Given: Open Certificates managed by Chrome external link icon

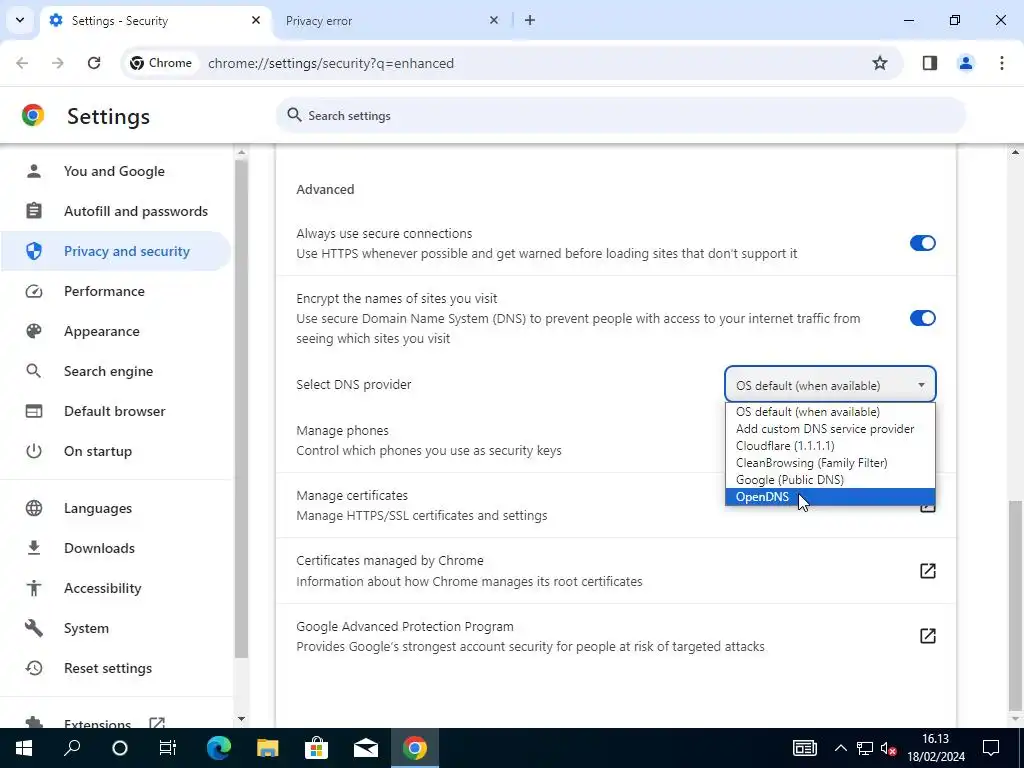Looking at the screenshot, I should coord(927,571).
